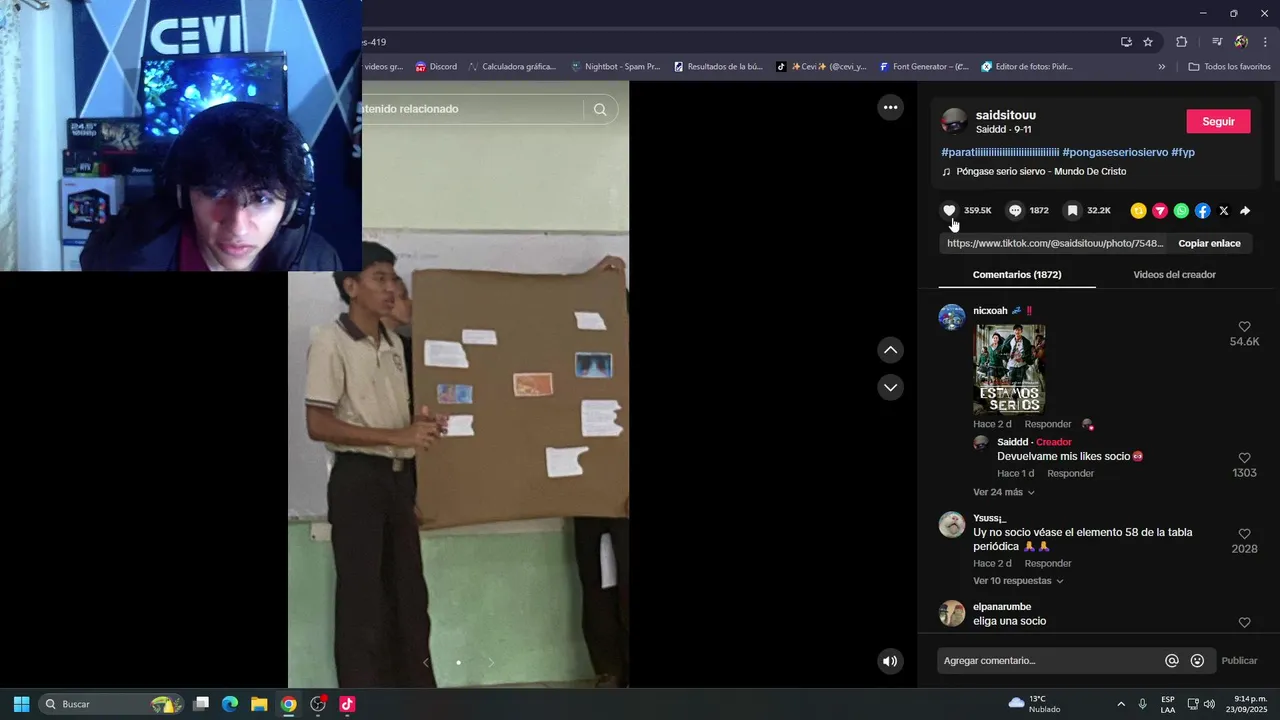Follow saidsitouu with Seguir button
The height and width of the screenshot is (720, 1280).
(x=1218, y=121)
